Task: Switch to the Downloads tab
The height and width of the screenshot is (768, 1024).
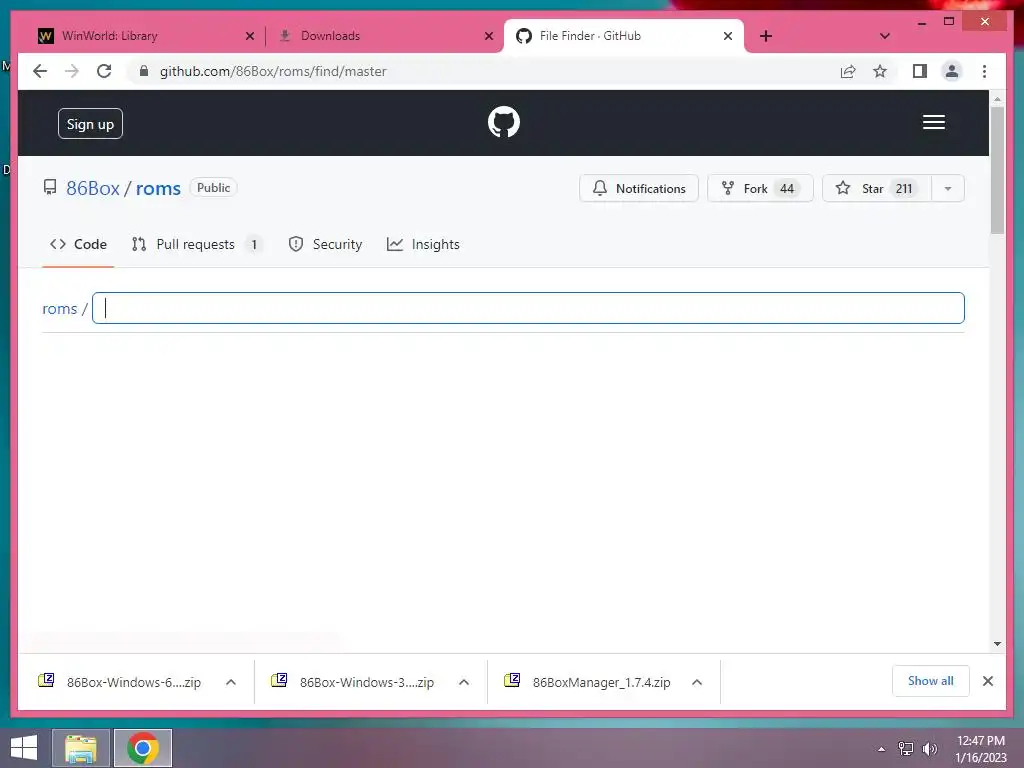Action: point(385,36)
